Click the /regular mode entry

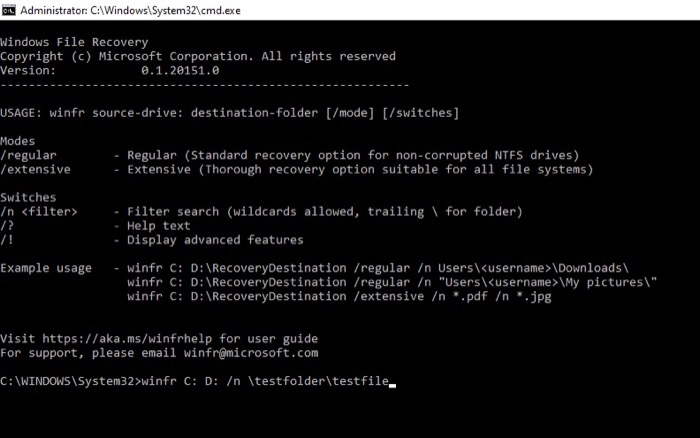click(29, 156)
